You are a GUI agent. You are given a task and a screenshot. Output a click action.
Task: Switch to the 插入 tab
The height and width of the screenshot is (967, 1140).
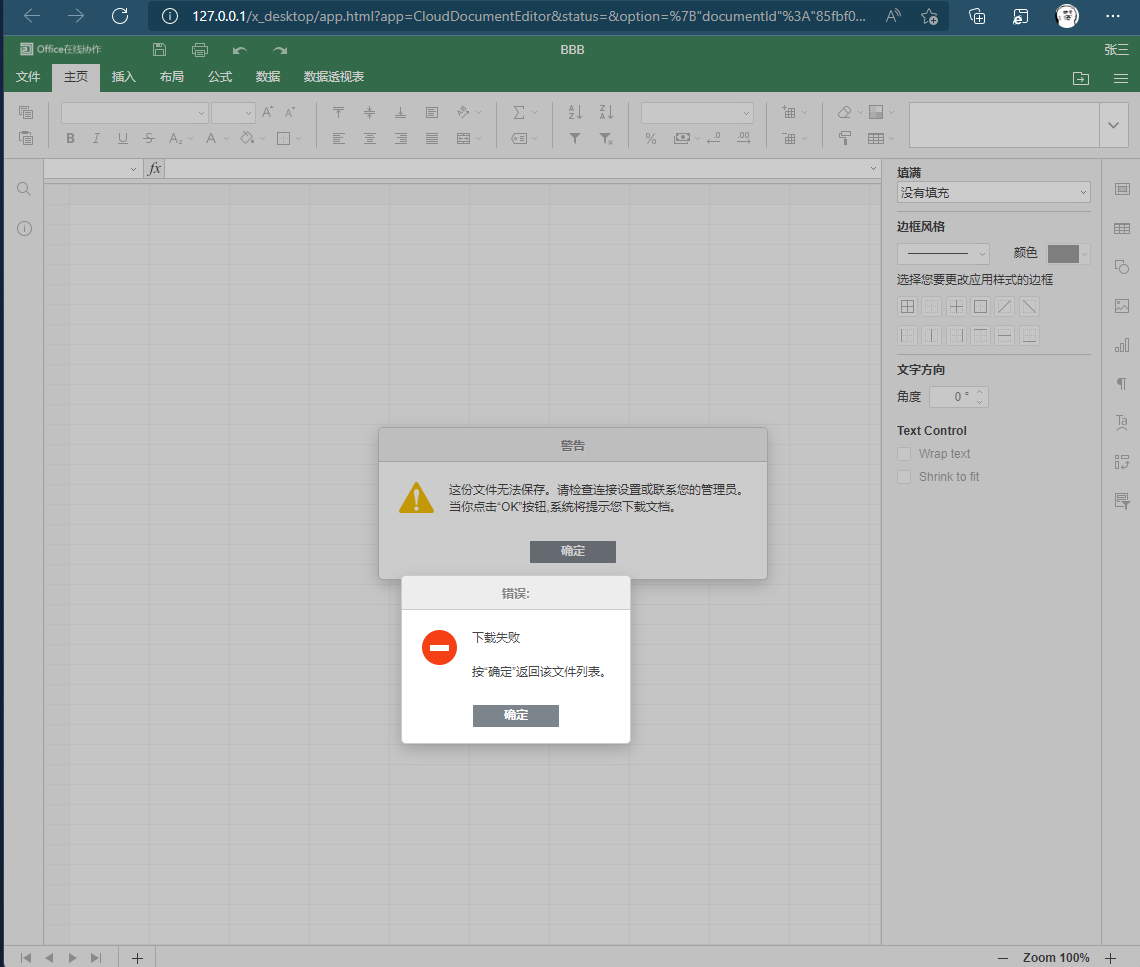124,77
